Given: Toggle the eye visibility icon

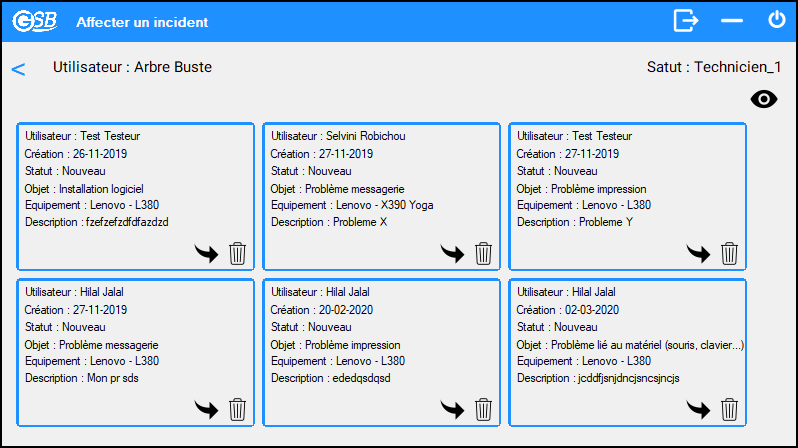Looking at the screenshot, I should click(x=764, y=99).
